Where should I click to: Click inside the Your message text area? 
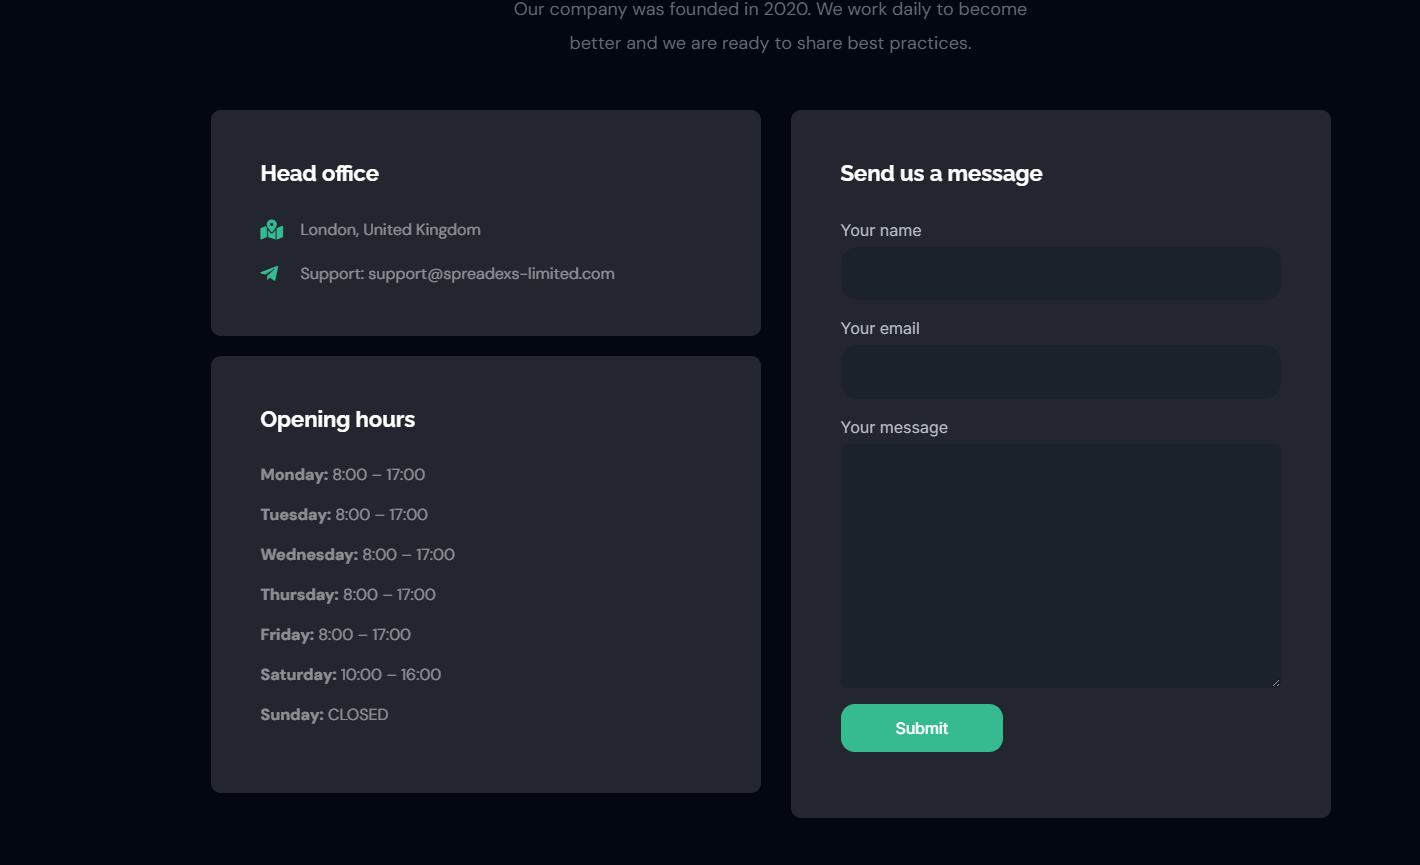1060,565
